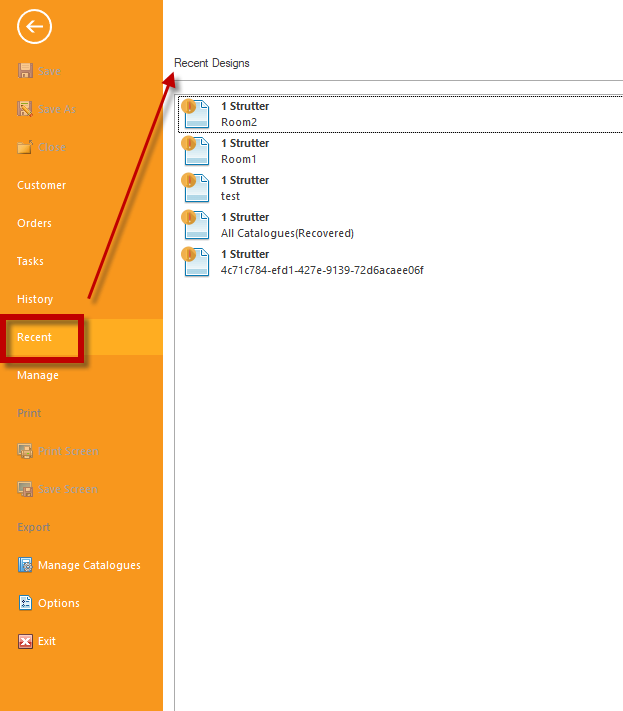Click the test design file icon
Image resolution: width=623 pixels, height=711 pixels.
click(196, 188)
